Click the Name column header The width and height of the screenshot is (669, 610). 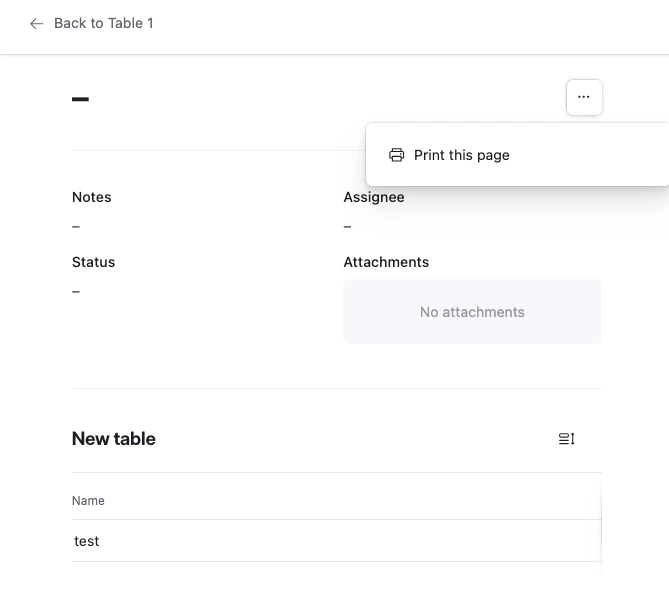(x=89, y=500)
